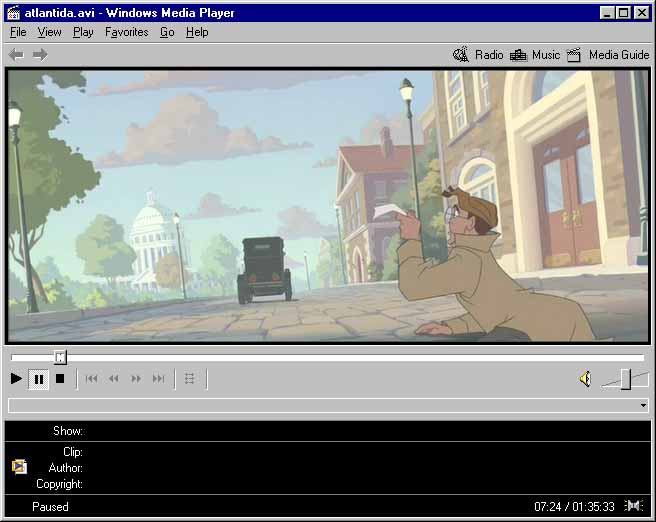The image size is (656, 522).
Task: Open the Radio tuner
Action: point(478,55)
